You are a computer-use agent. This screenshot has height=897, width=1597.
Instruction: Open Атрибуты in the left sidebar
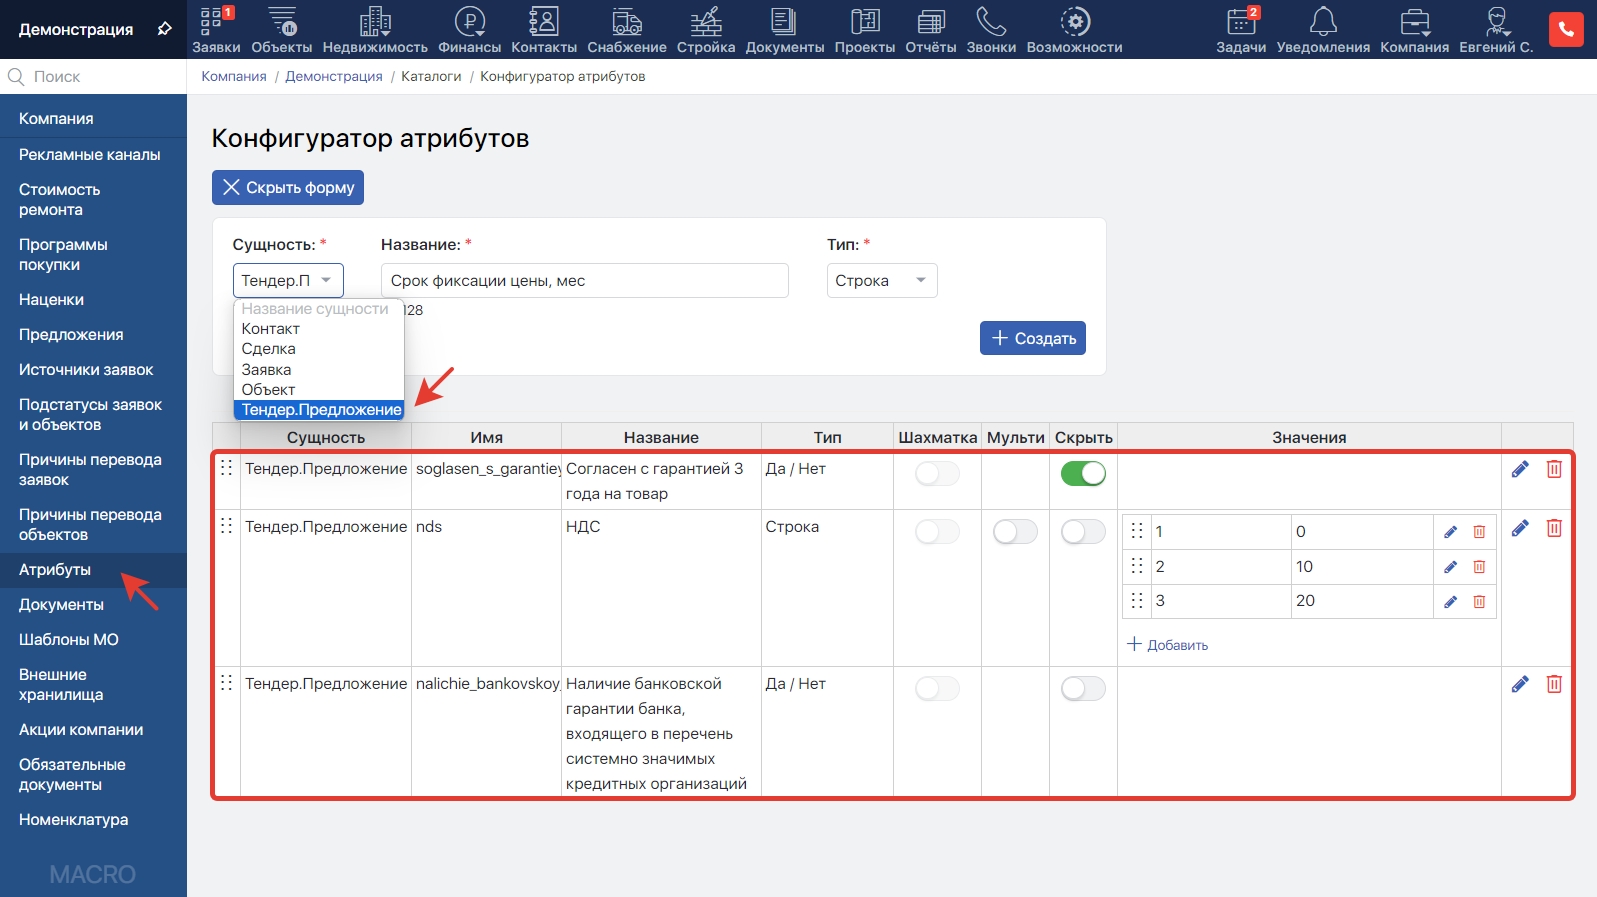(55, 570)
